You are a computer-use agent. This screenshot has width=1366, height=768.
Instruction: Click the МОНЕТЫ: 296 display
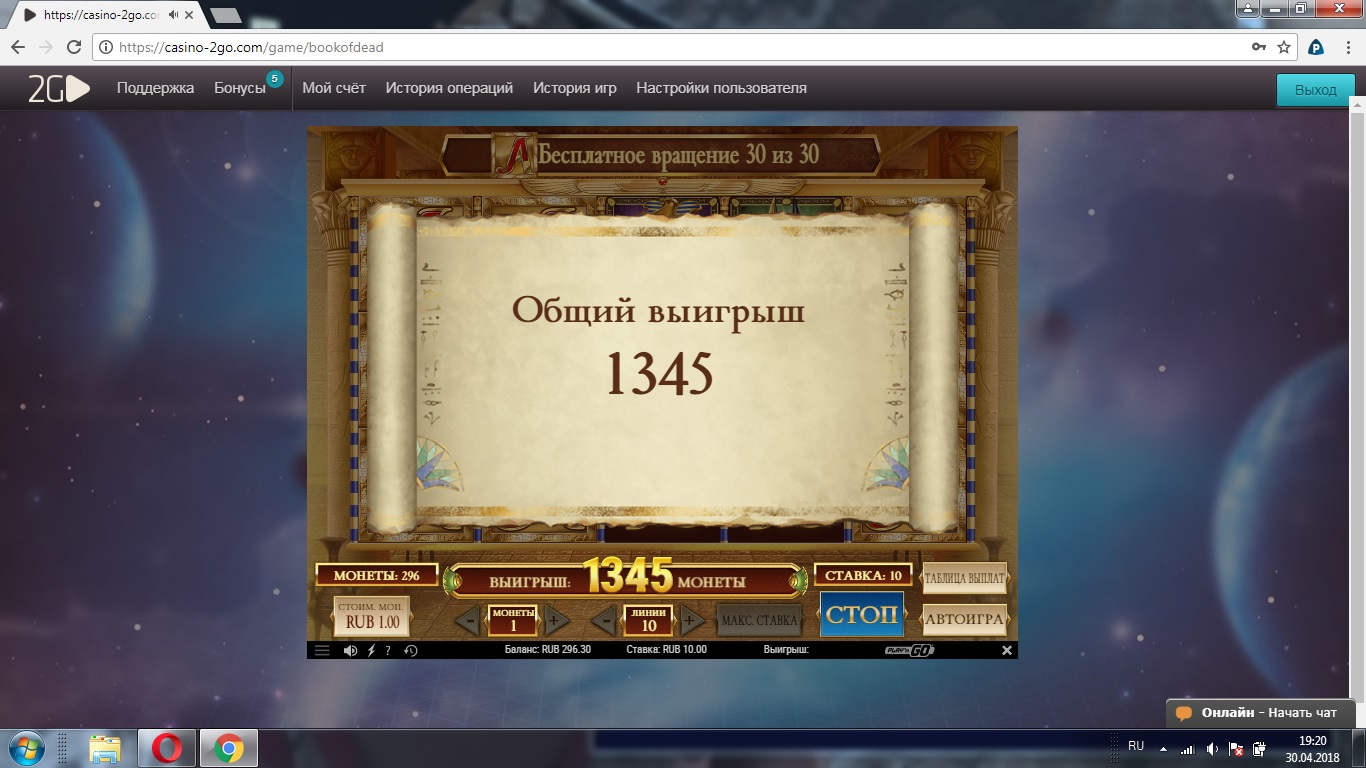tap(377, 575)
